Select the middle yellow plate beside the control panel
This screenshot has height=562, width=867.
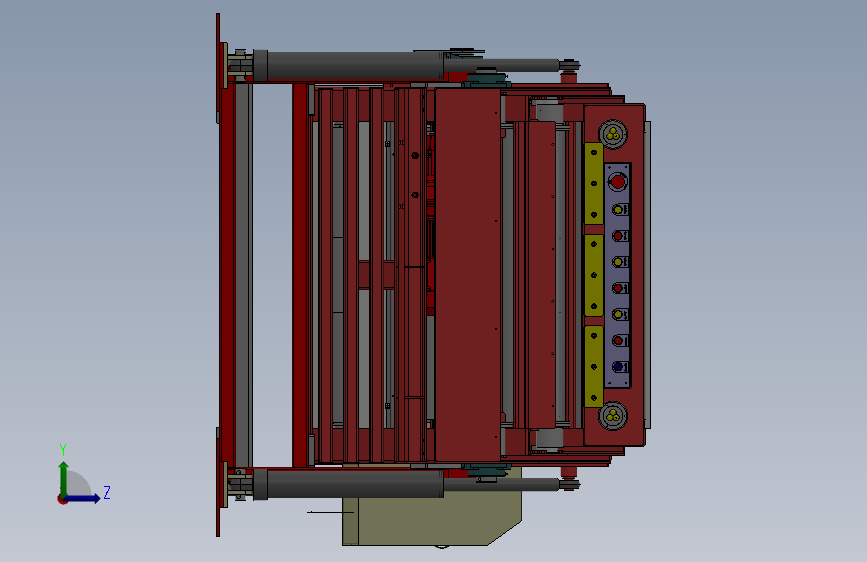pos(594,275)
